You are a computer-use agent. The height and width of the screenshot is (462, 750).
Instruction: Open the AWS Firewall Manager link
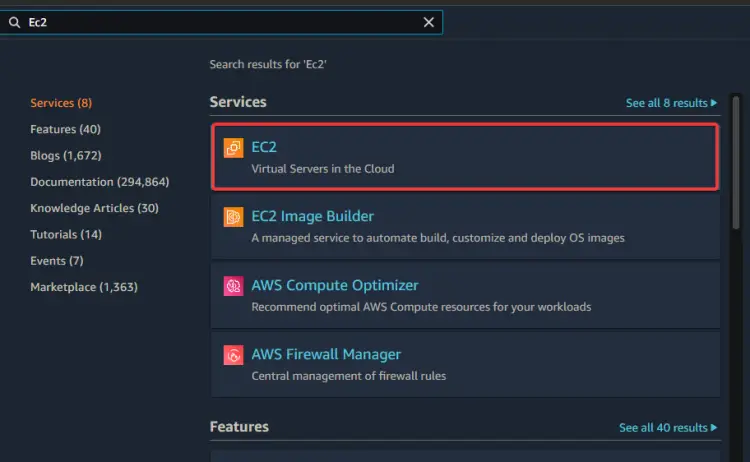[x=326, y=354]
